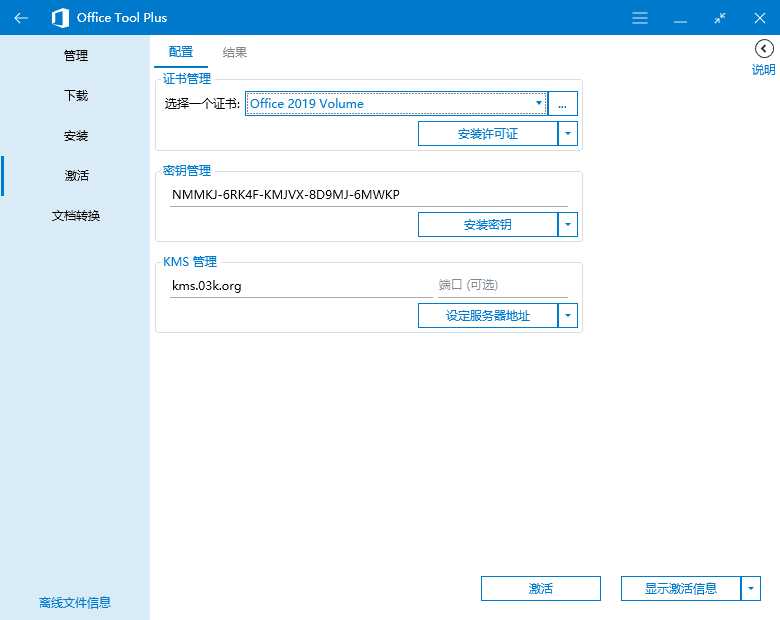This screenshot has height=620, width=780.
Task: Click the kms.03k.org server address field
Action: click(301, 286)
